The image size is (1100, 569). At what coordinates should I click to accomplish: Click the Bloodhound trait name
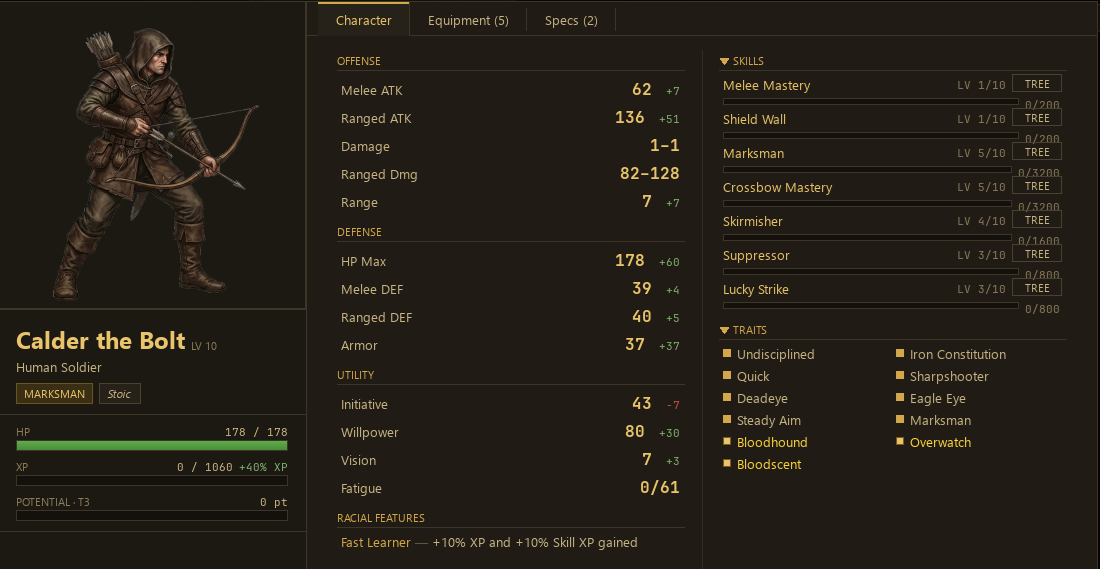[772, 442]
